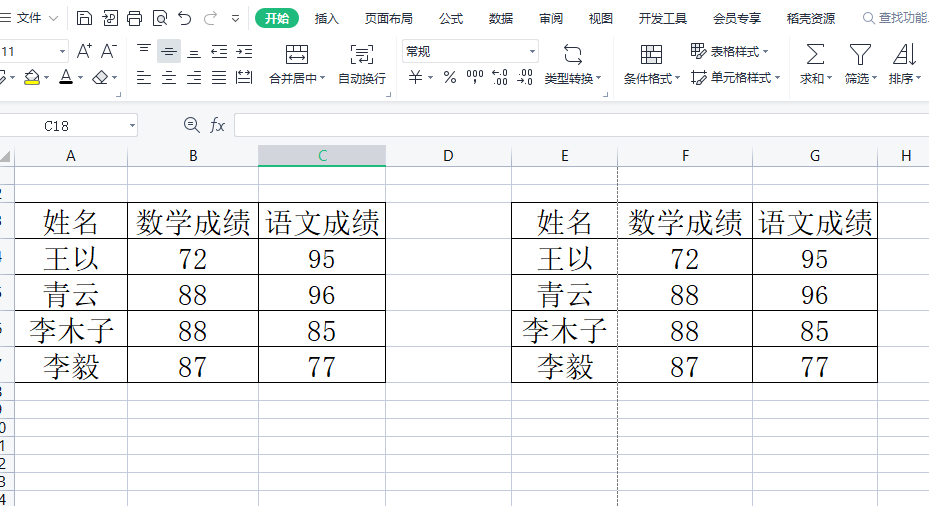Image resolution: width=929 pixels, height=506 pixels.
Task: Align text to bottom of cell
Action: [x=194, y=52]
